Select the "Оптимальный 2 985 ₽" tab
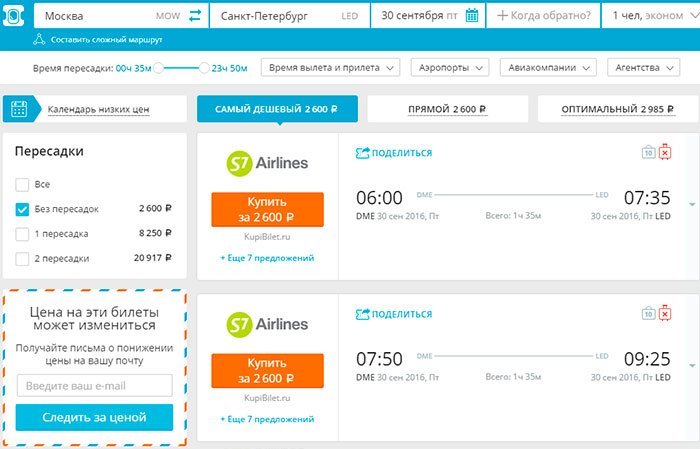 coord(618,109)
